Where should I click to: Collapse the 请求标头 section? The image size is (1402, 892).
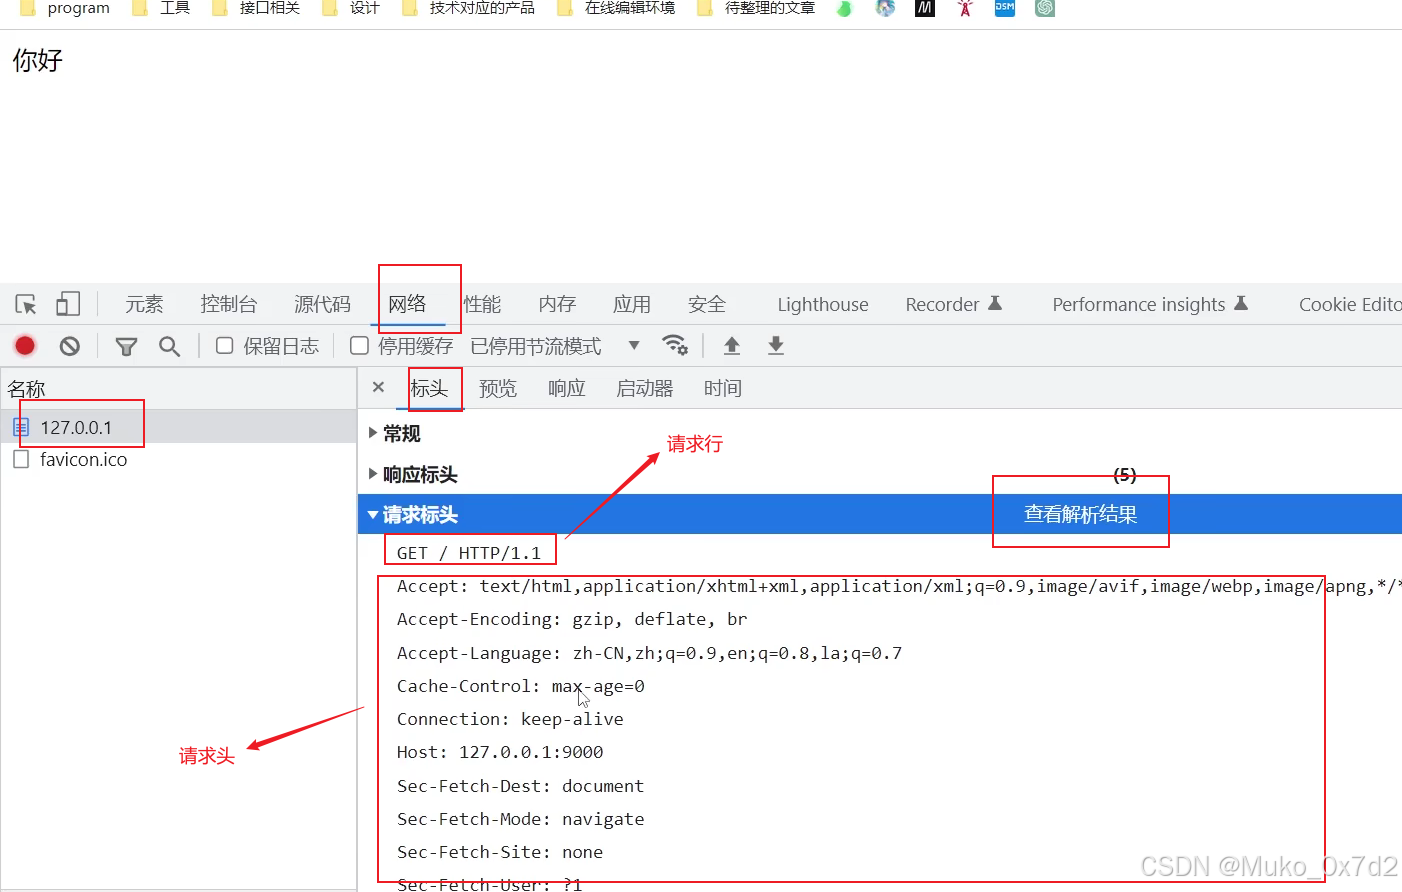click(413, 515)
